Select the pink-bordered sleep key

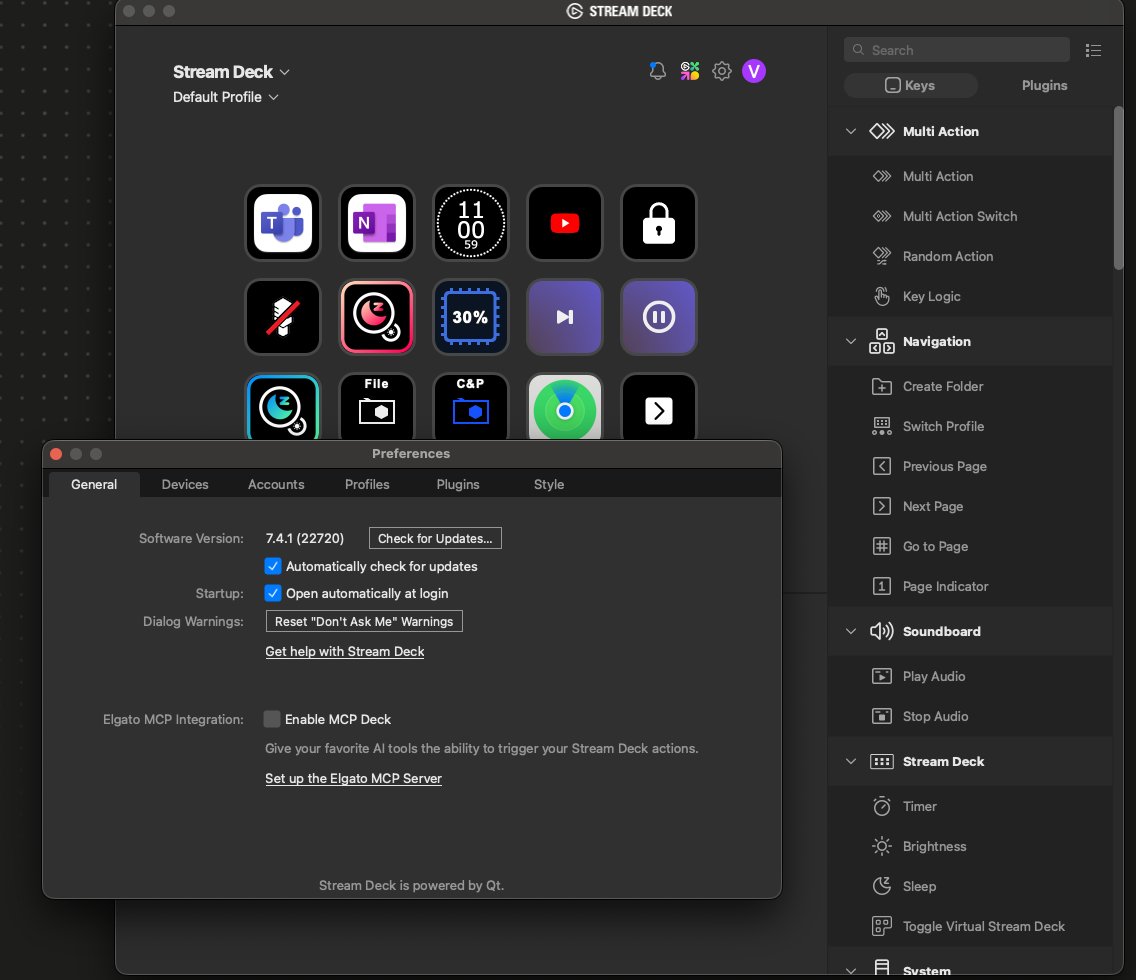[x=377, y=317]
